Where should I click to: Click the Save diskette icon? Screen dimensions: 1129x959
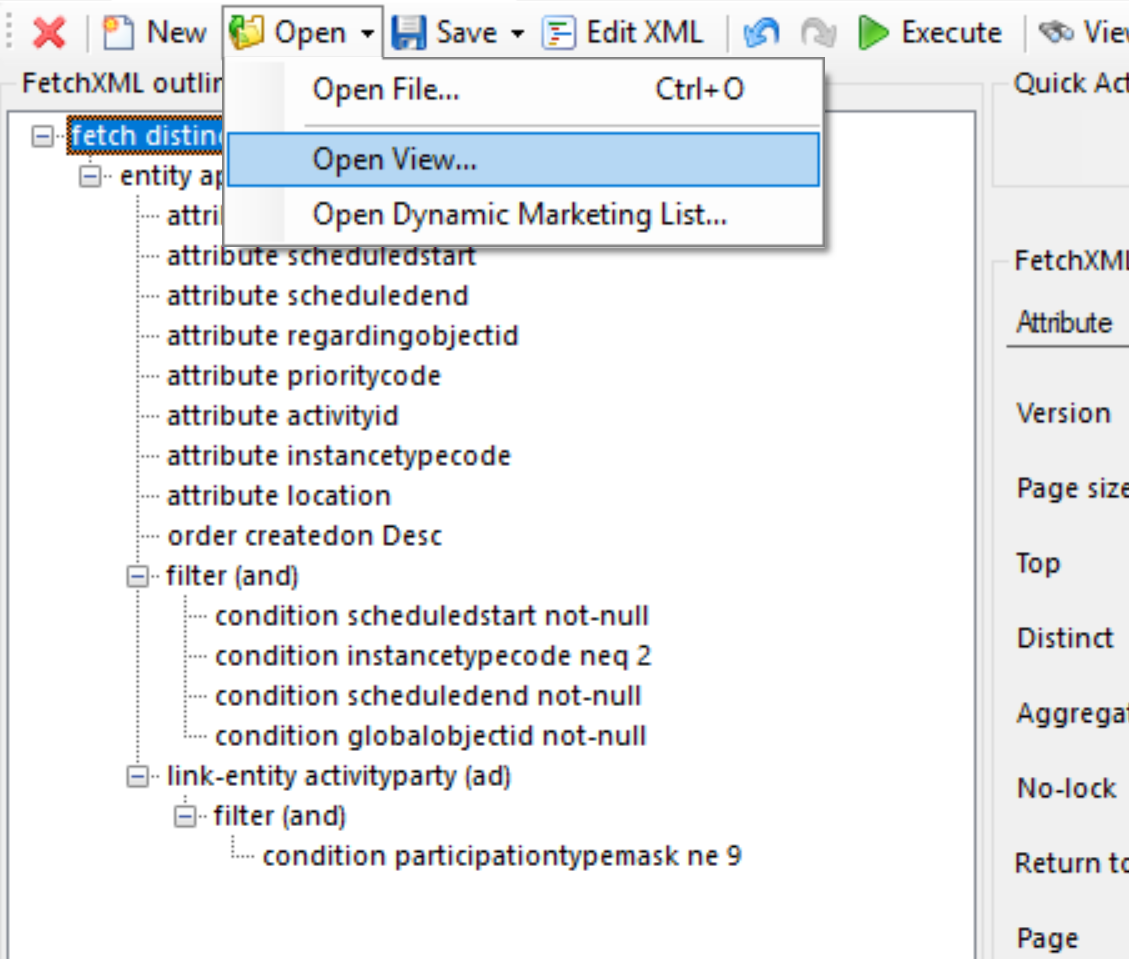click(x=410, y=30)
